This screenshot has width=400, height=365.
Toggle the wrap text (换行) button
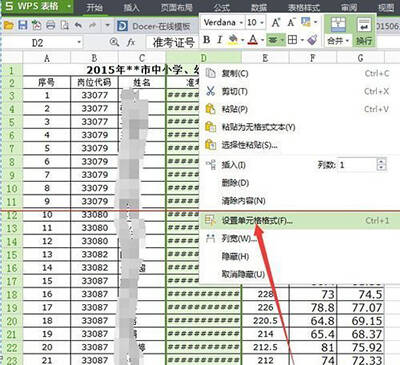click(364, 32)
